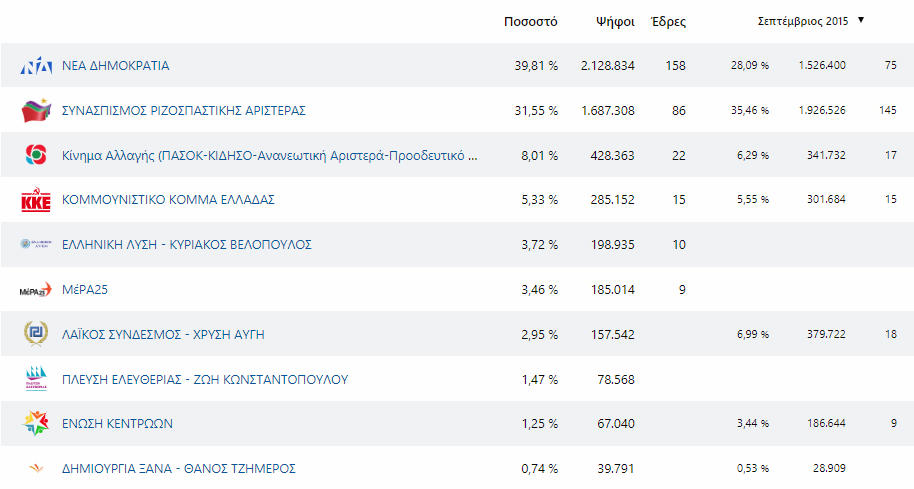Click the Ψήφοι column header
The width and height of the screenshot is (914, 489).
coord(615,22)
